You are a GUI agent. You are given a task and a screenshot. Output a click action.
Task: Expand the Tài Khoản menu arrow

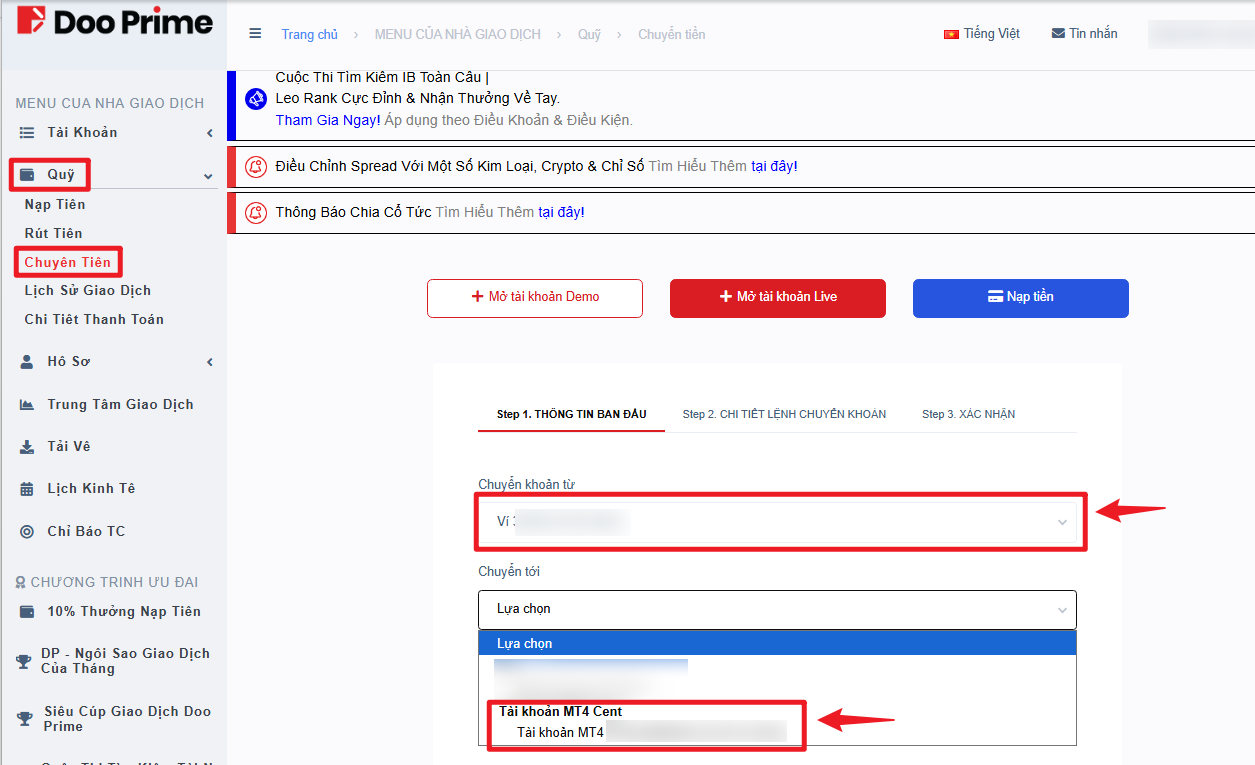click(210, 133)
